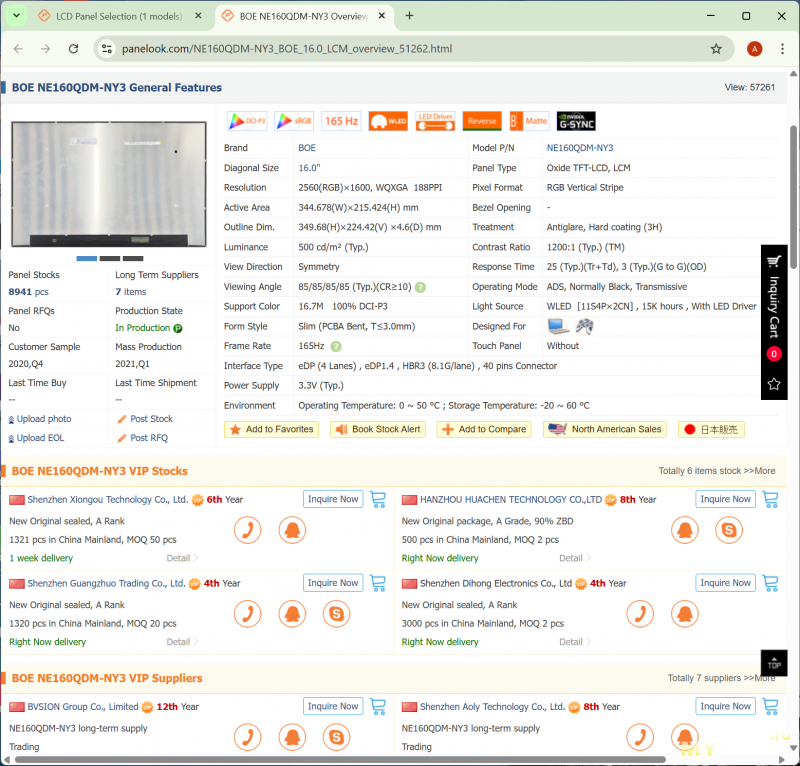Click the LED Driver badge

[x=435, y=121]
